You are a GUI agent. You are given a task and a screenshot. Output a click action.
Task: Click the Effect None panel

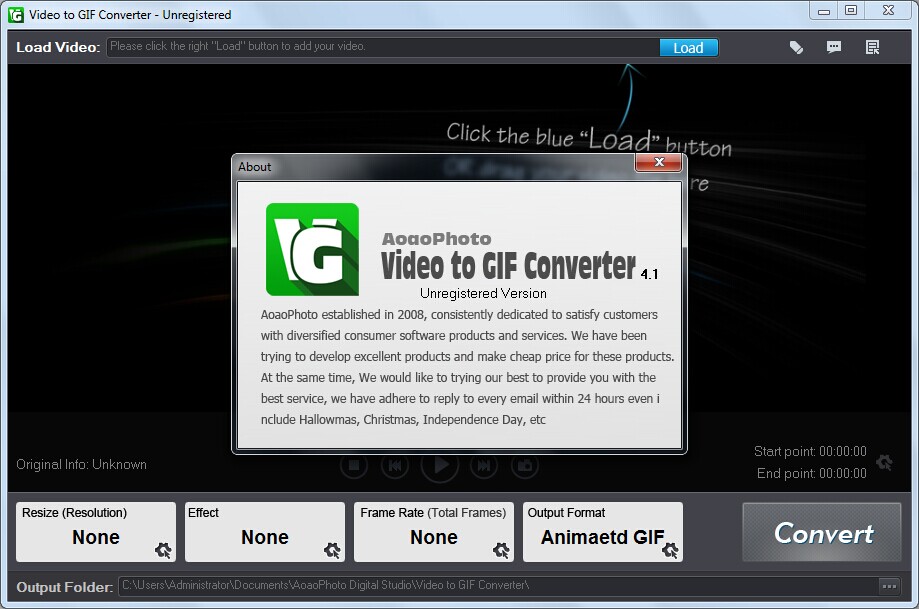click(x=265, y=532)
